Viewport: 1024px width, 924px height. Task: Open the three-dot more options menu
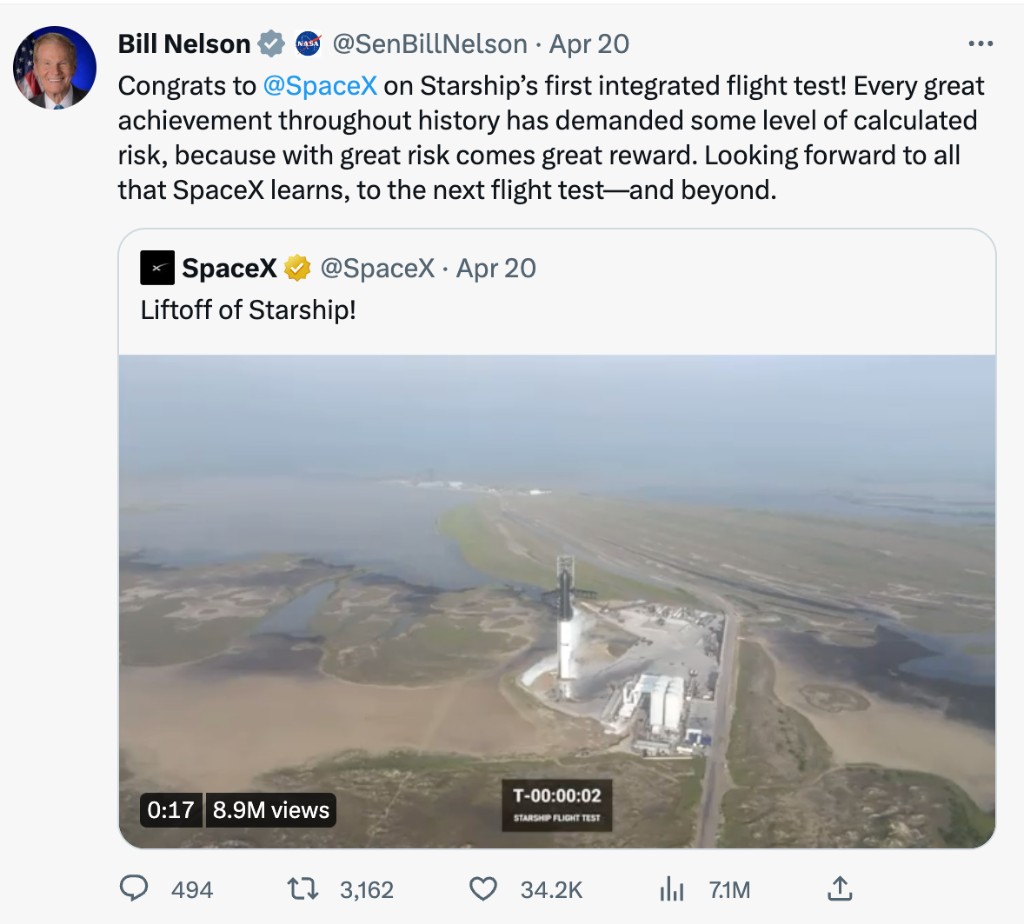click(981, 44)
